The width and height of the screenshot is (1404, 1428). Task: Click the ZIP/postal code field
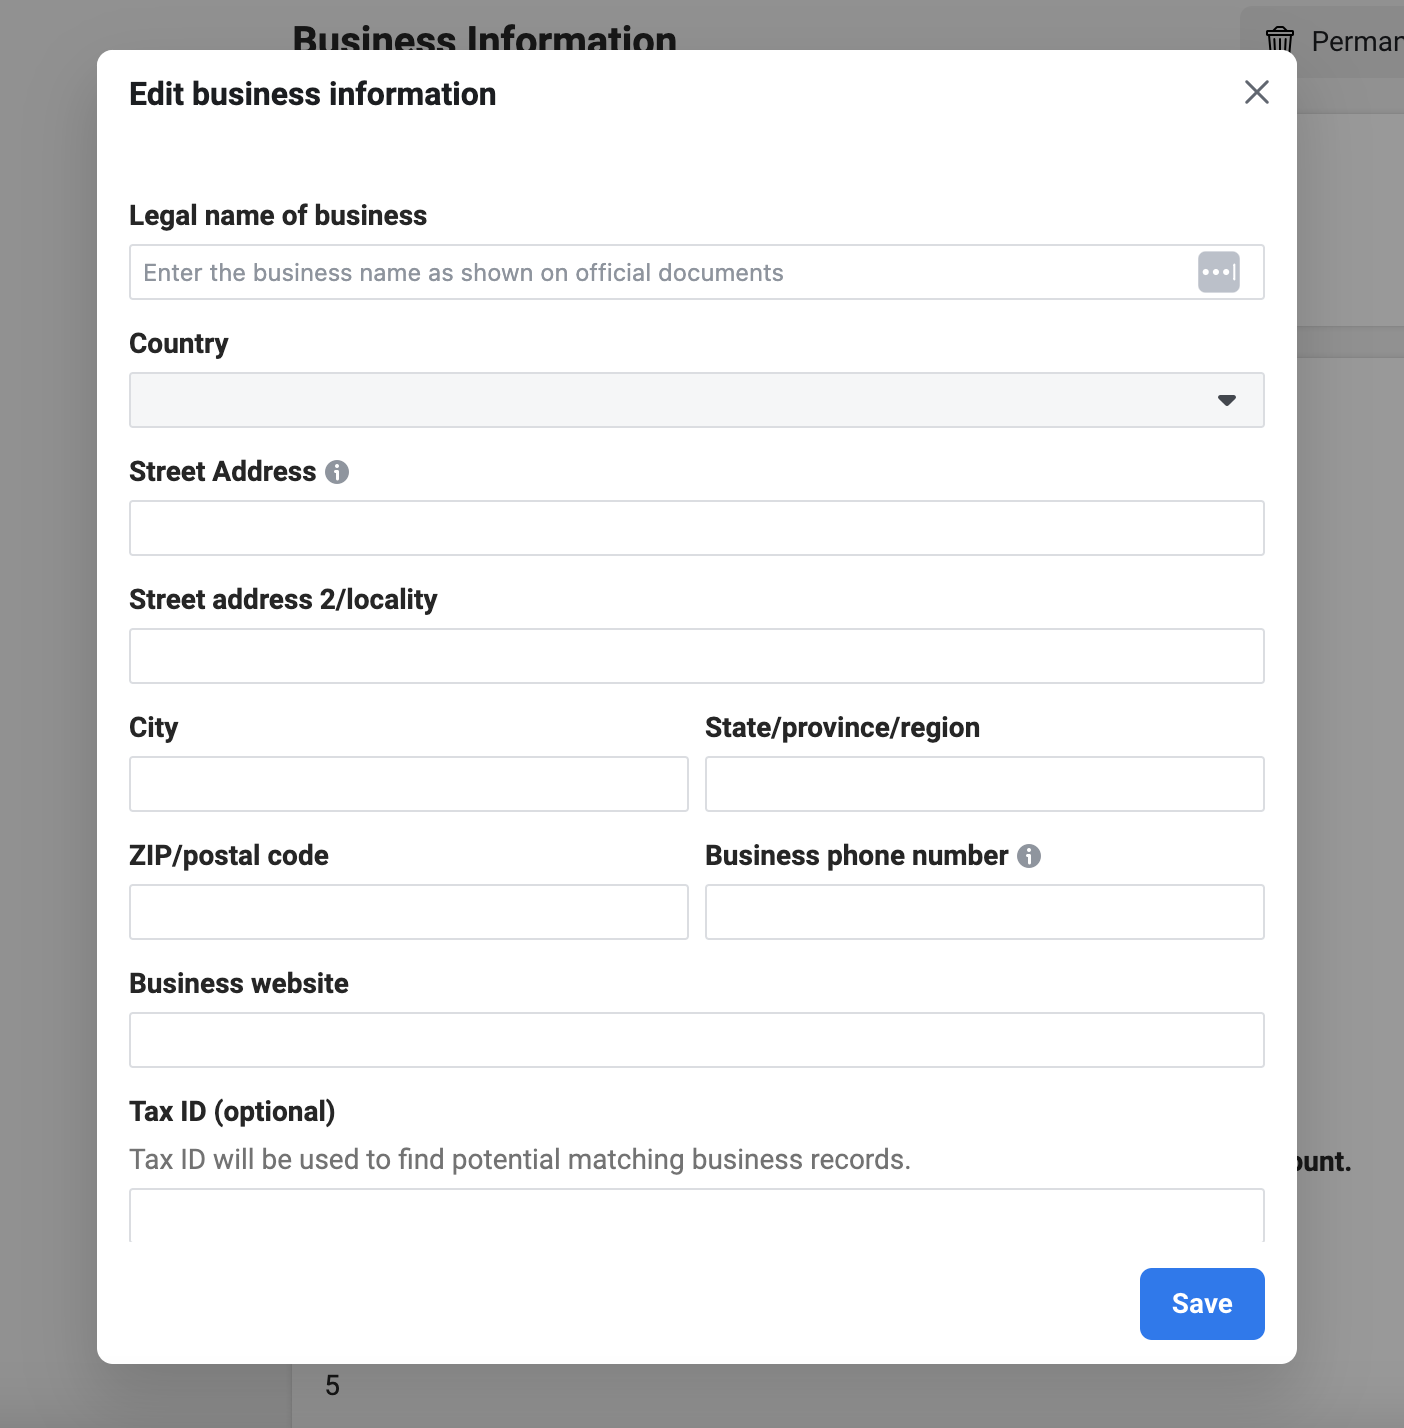coord(408,912)
